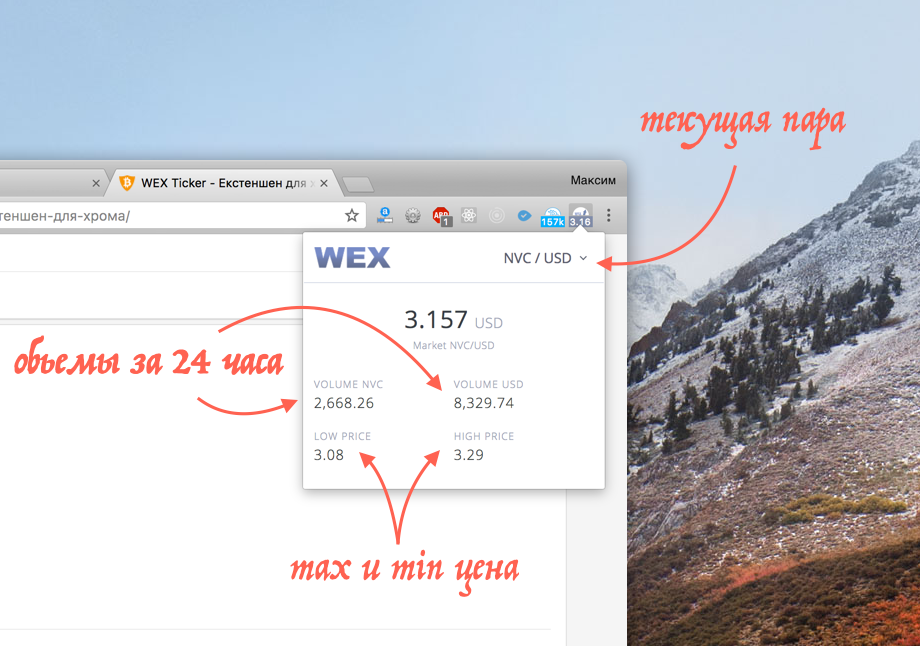The image size is (920, 646).
Task: Open the blue checkmark eye extension icon
Action: [x=524, y=216]
